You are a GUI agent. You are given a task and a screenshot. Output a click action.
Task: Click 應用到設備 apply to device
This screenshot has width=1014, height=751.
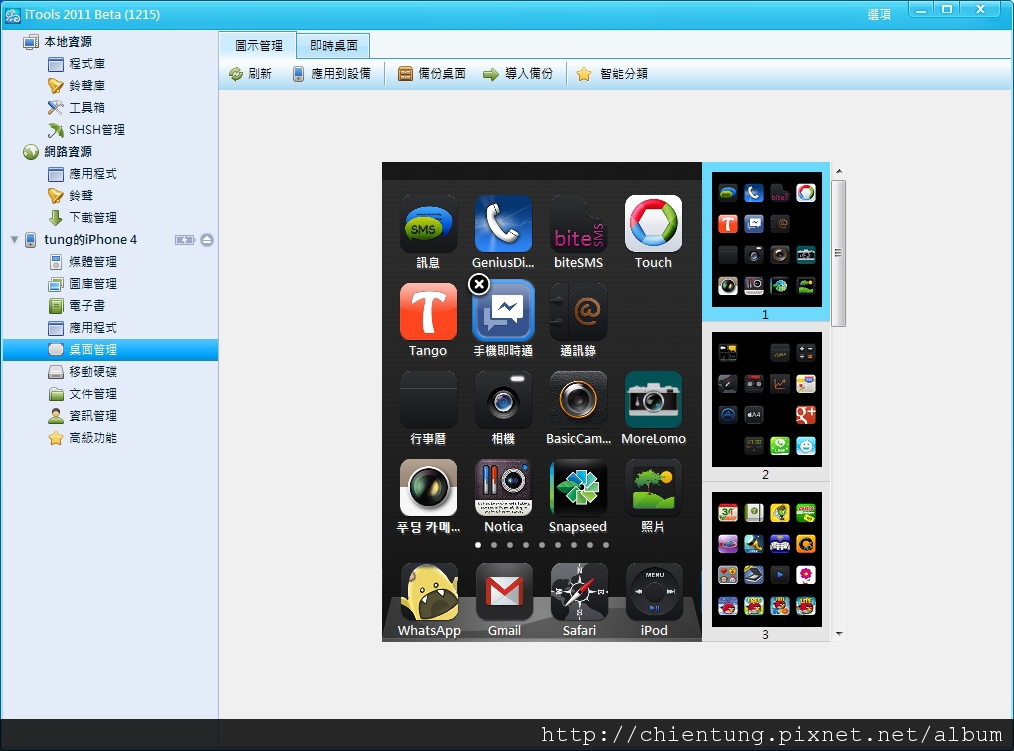pos(332,74)
